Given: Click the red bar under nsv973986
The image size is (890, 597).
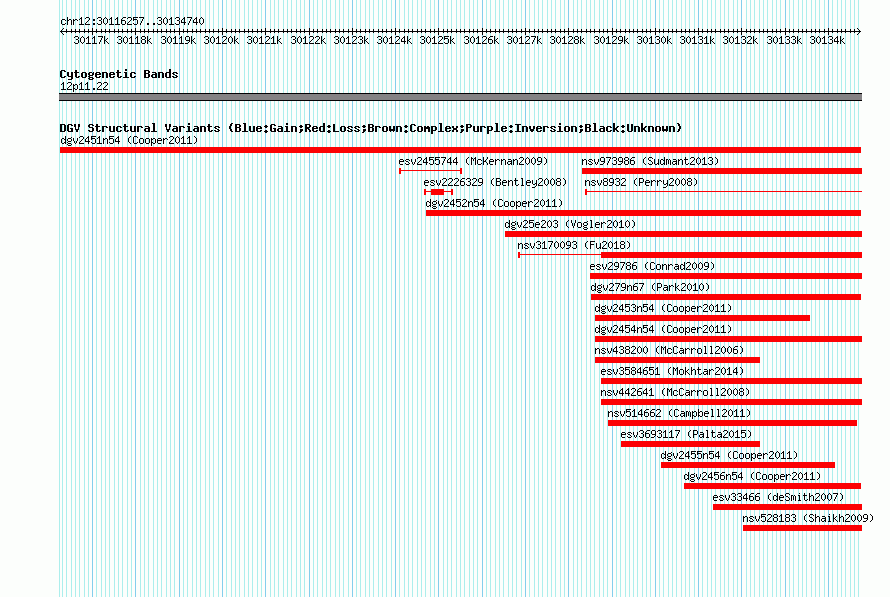Looking at the screenshot, I should pyautogui.click(x=721, y=171).
